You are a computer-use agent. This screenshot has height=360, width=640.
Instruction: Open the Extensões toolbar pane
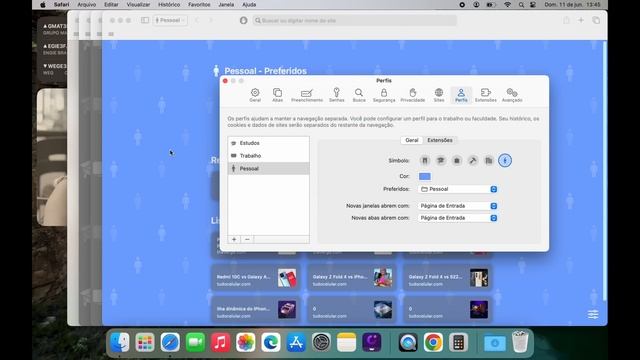486,95
